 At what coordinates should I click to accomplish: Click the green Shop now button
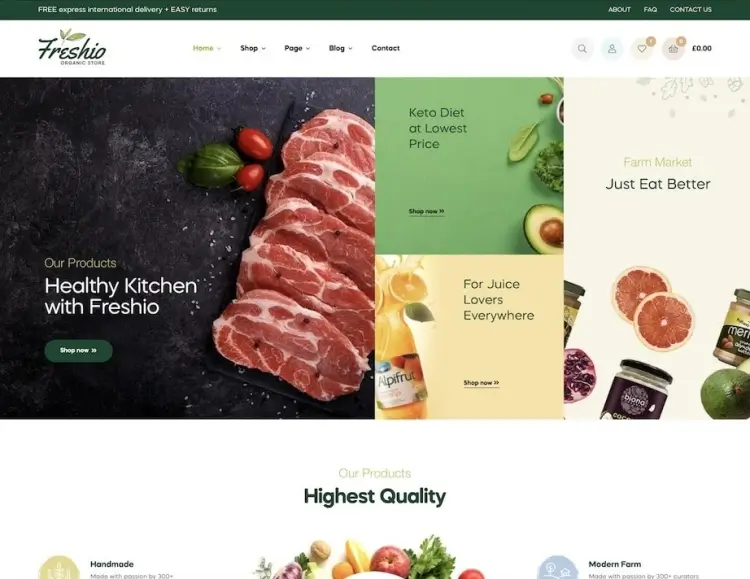[x=78, y=351]
